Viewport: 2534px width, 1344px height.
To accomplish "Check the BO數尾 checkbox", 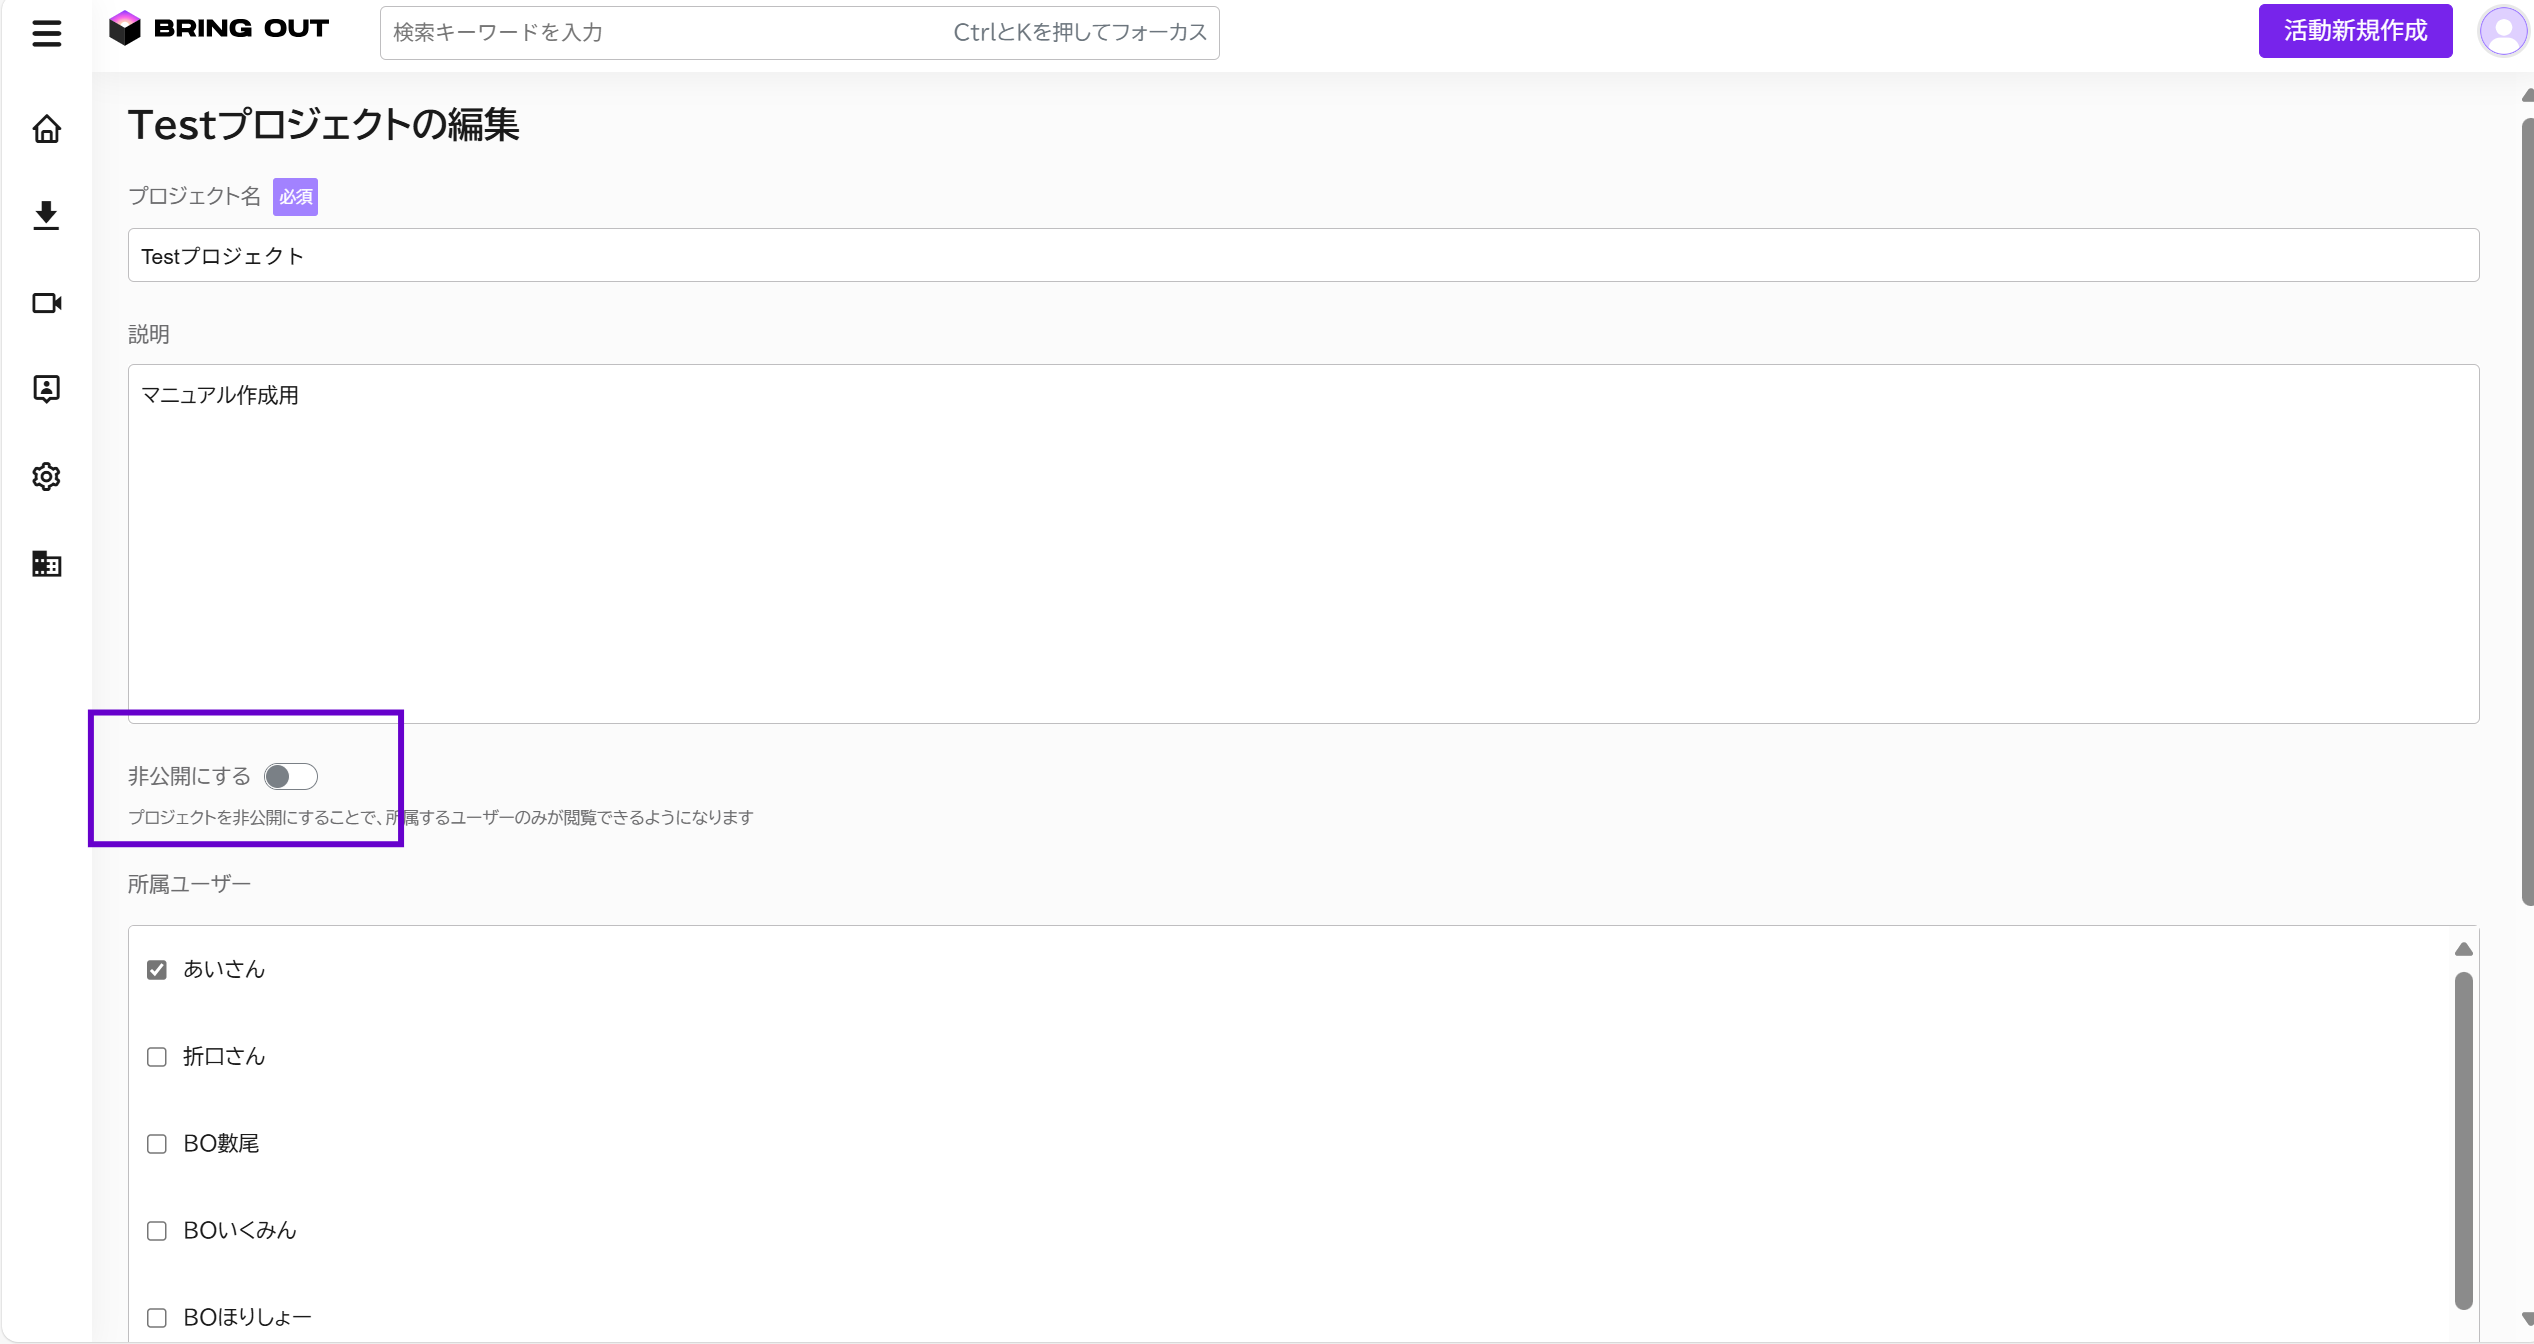I will point(157,1144).
